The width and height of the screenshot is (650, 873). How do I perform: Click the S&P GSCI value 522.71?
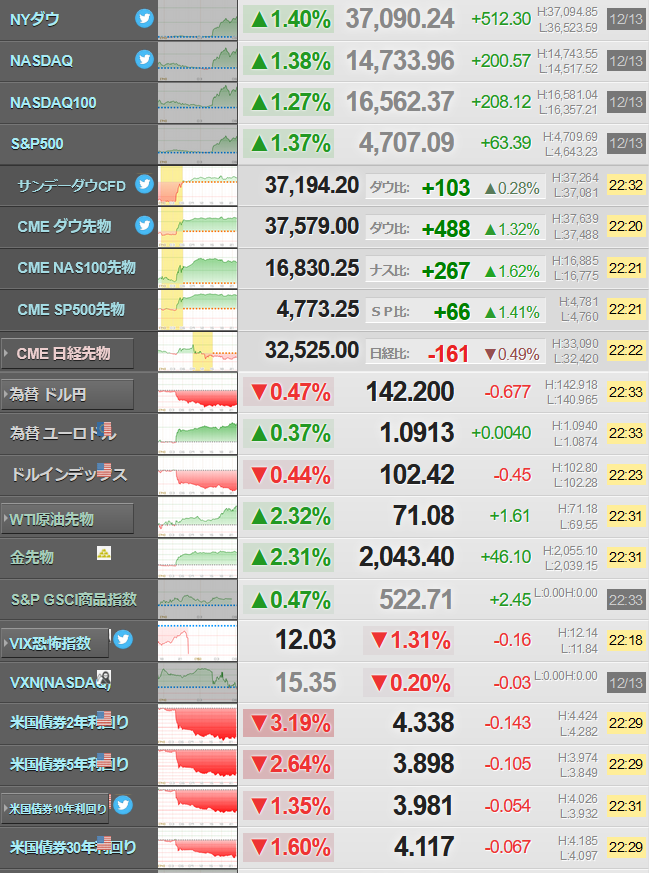coord(417,600)
